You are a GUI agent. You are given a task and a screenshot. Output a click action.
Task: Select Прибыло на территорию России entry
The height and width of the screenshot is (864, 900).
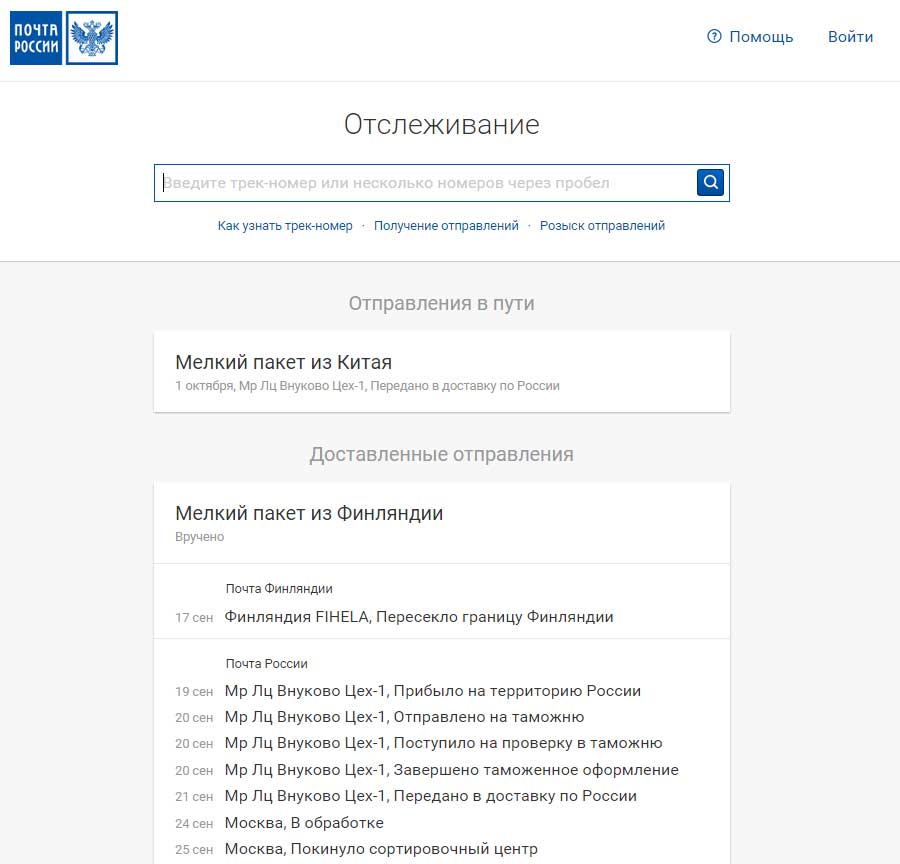point(432,691)
